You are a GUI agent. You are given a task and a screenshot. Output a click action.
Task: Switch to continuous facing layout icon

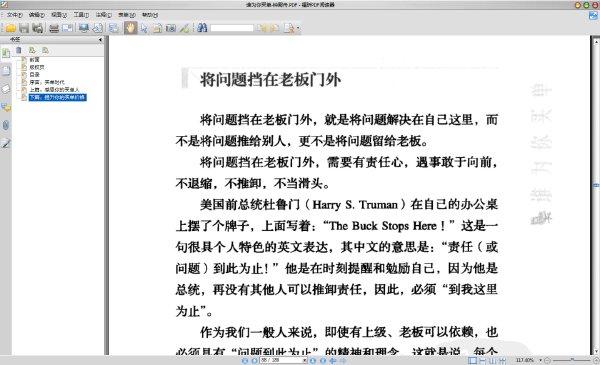pos(502,360)
